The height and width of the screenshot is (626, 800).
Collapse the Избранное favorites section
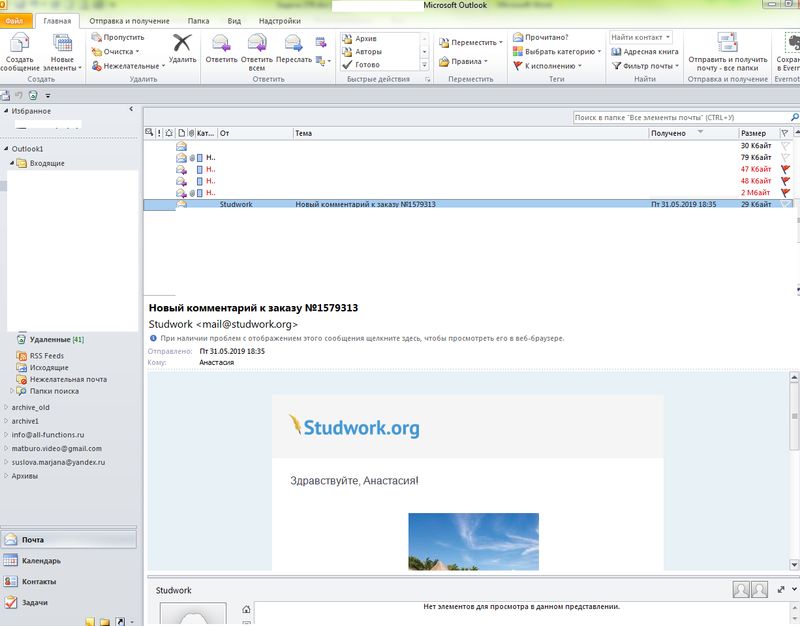(132, 110)
